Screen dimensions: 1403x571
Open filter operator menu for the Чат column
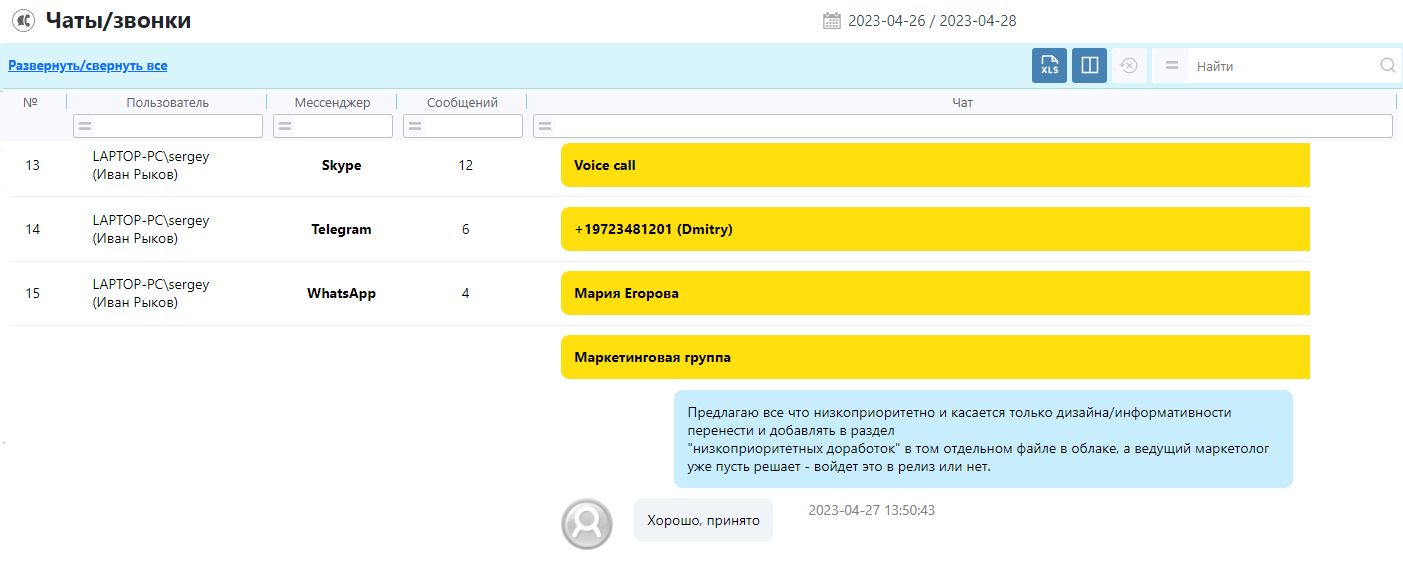click(545, 126)
